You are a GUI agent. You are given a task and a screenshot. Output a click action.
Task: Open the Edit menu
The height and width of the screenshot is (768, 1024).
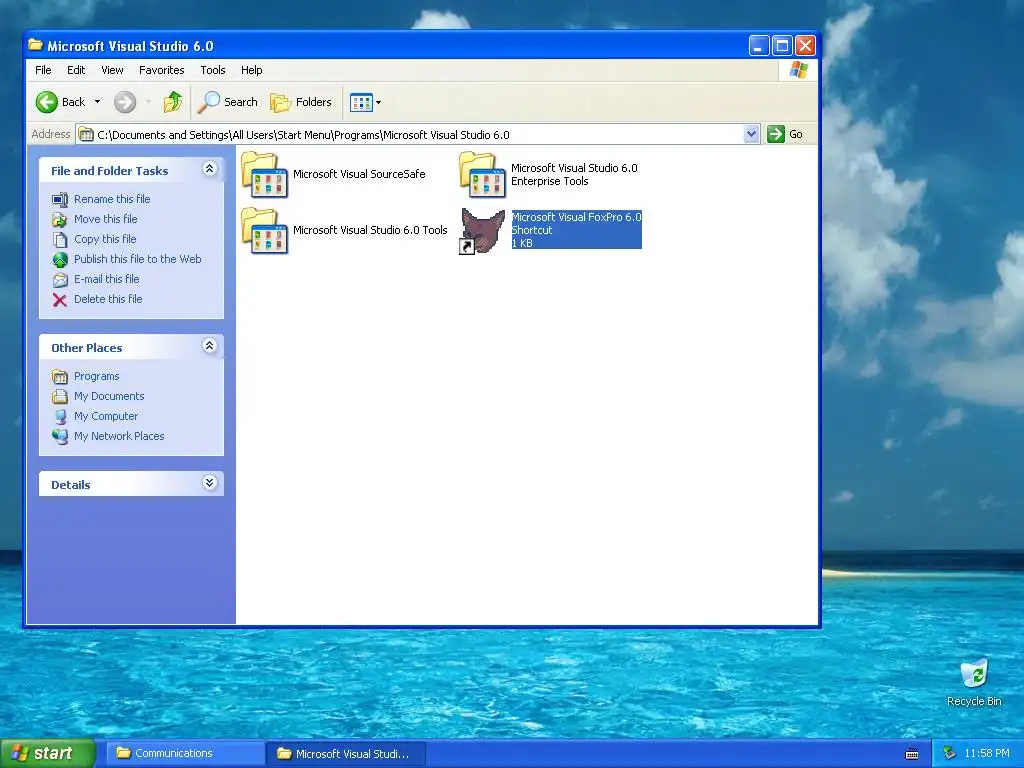coord(76,70)
